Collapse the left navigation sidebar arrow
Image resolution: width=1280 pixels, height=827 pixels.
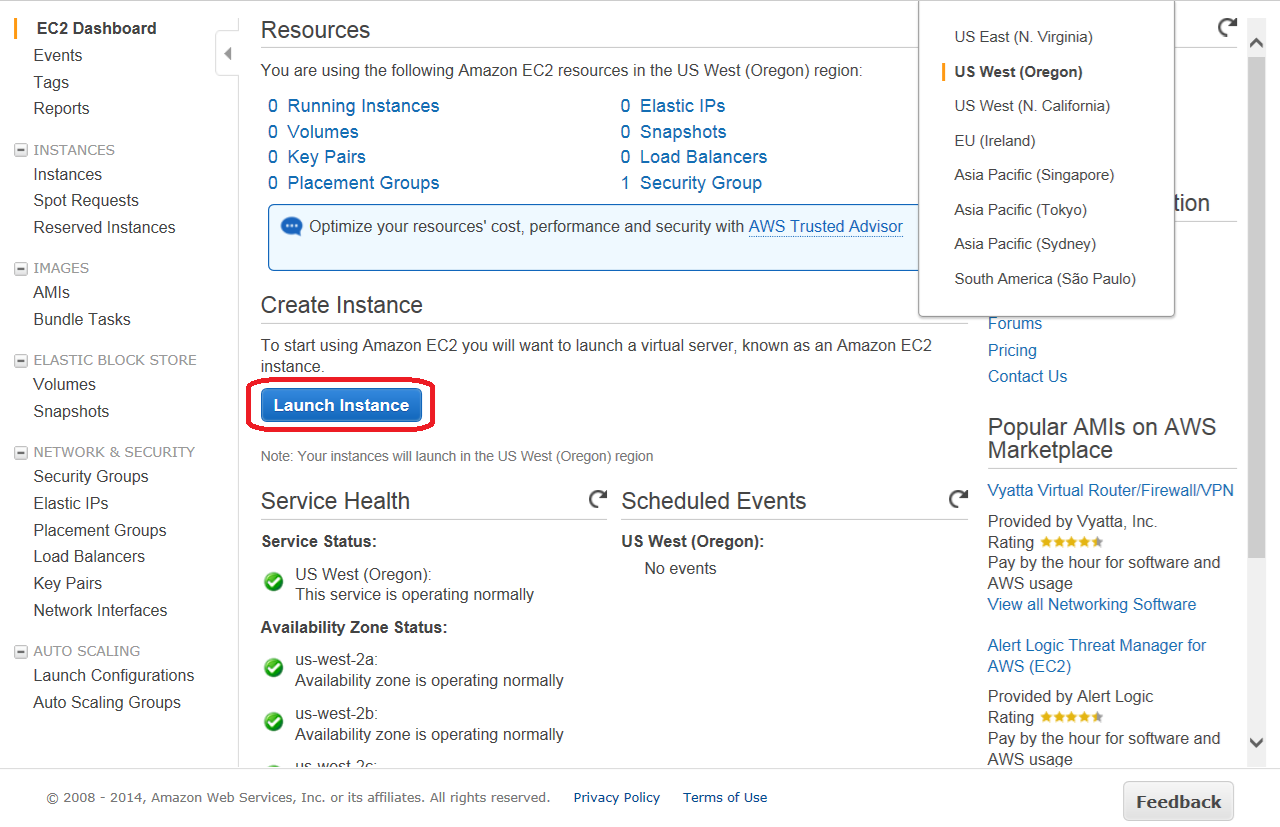227,53
